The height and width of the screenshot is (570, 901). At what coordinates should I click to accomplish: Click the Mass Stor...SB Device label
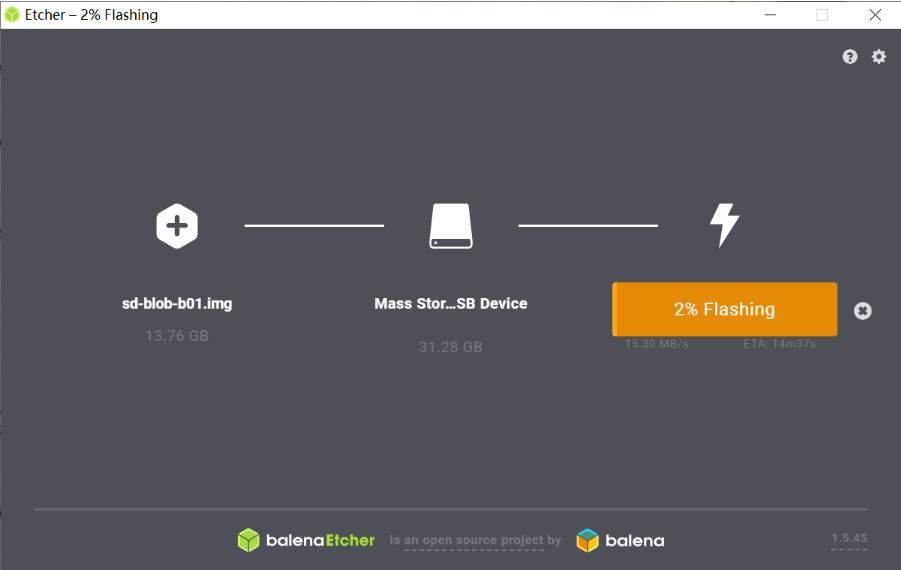[x=451, y=303]
